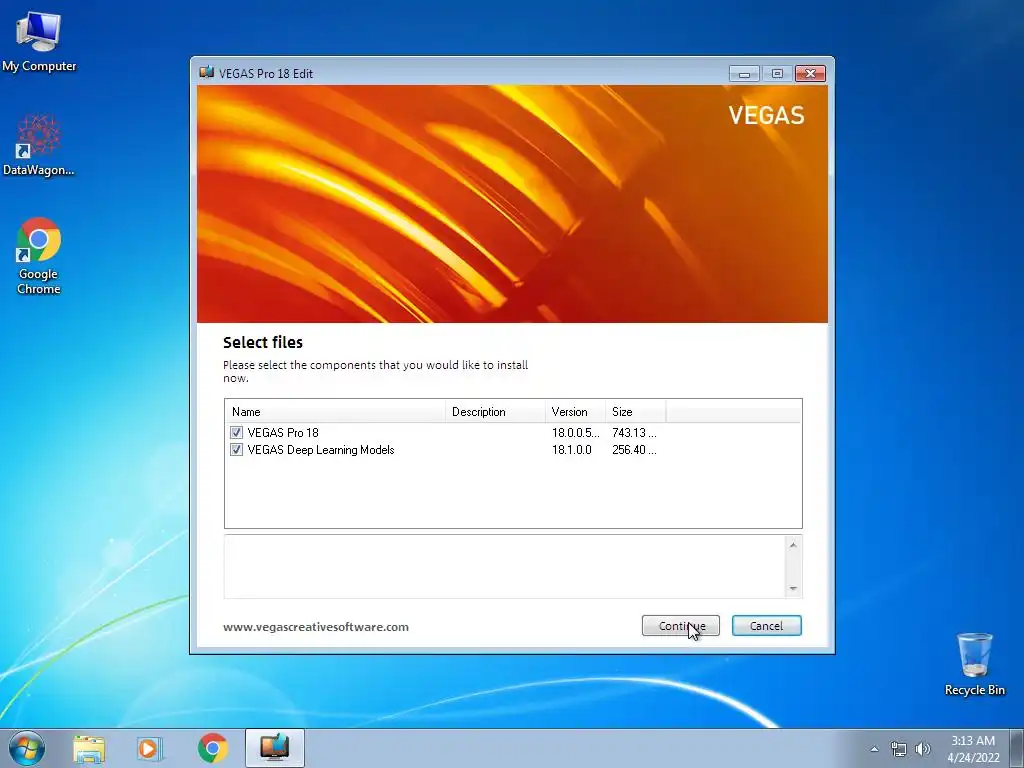Select the VEGAS Deep Learning Models row
This screenshot has height=768, width=1024.
[x=321, y=449]
